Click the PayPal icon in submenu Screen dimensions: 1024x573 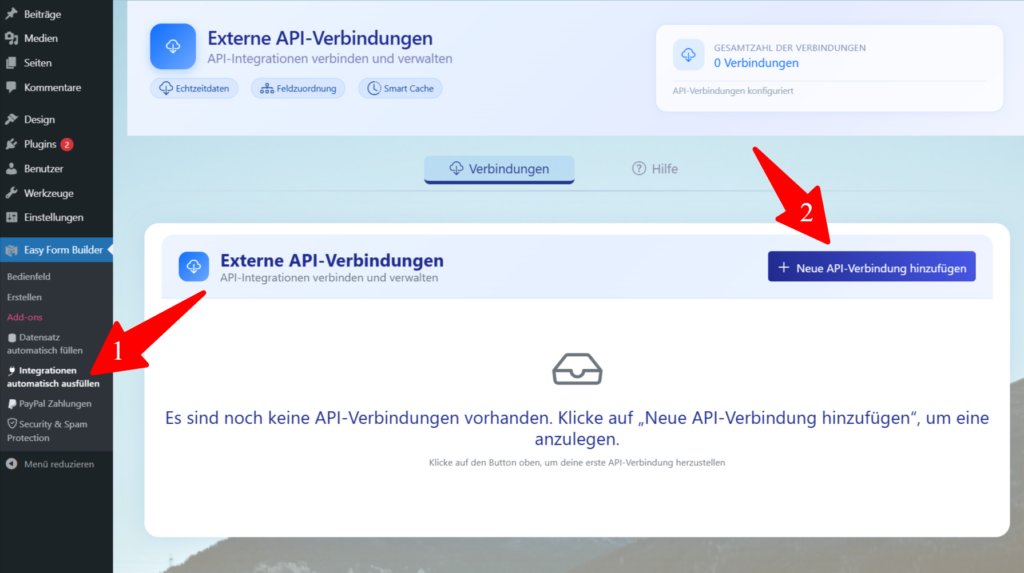click(12, 404)
